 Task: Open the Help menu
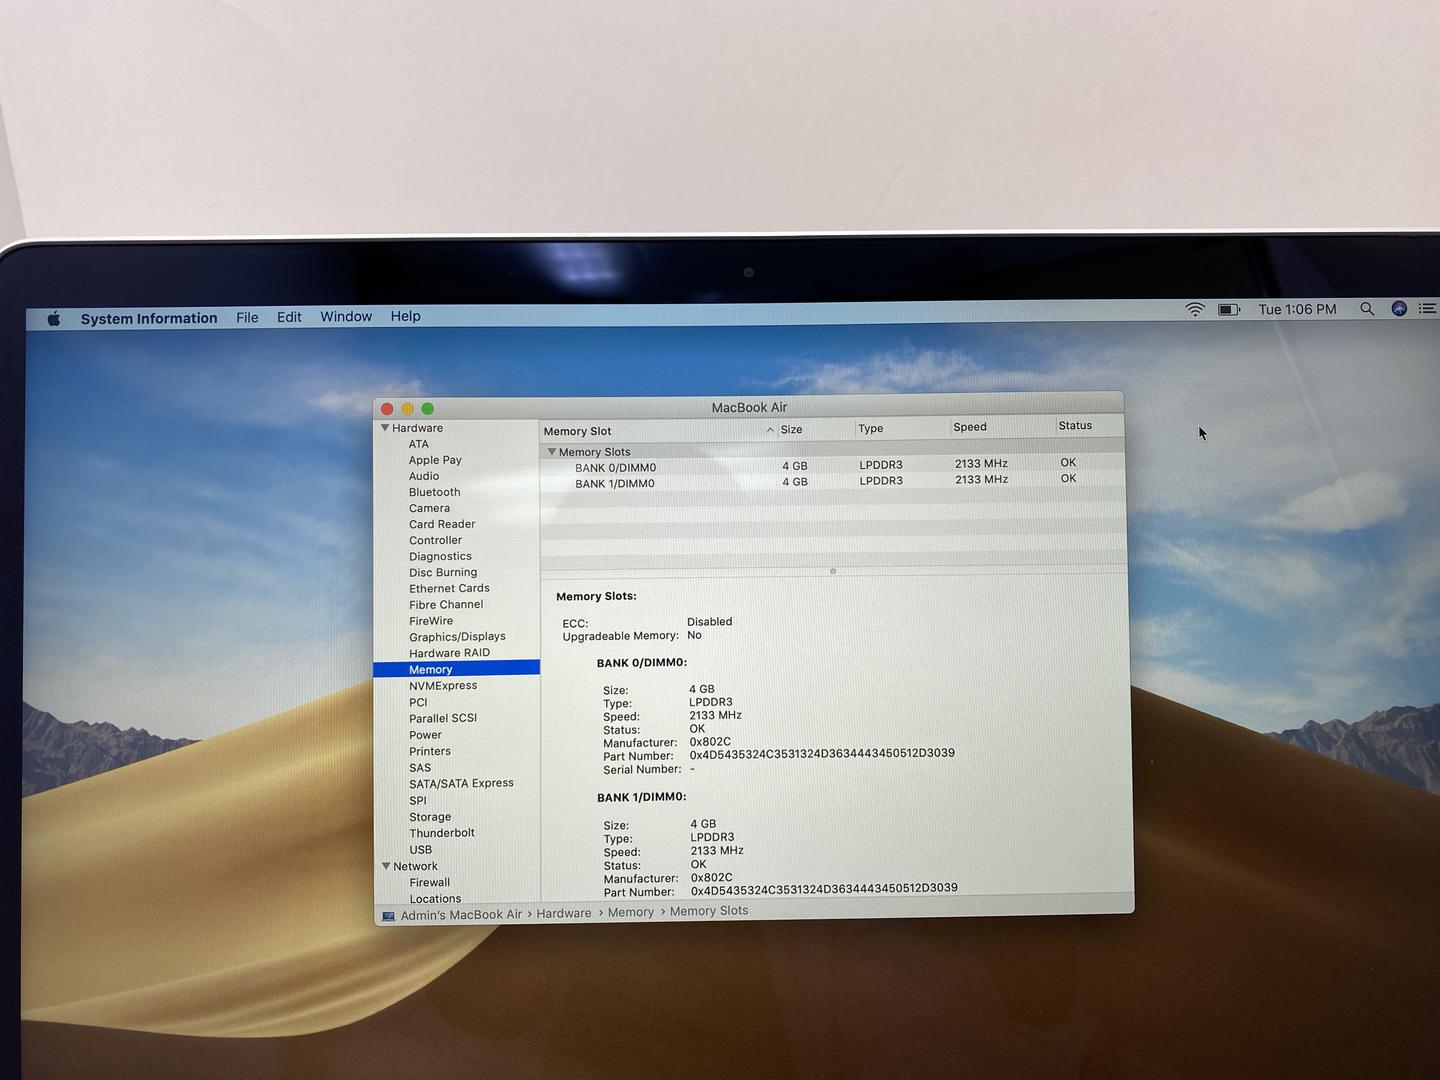(x=405, y=316)
